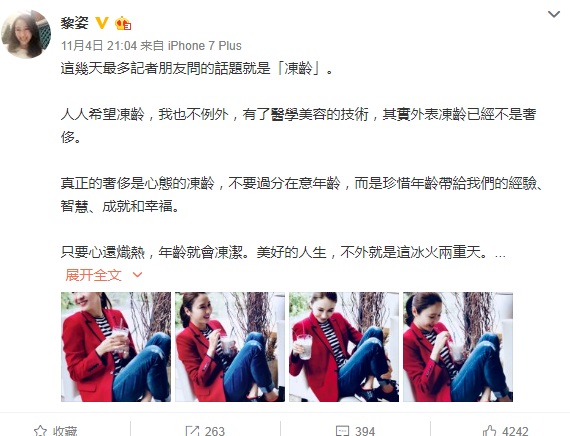Open the 394 comments
Screen dimensions: 570x436
365,431
